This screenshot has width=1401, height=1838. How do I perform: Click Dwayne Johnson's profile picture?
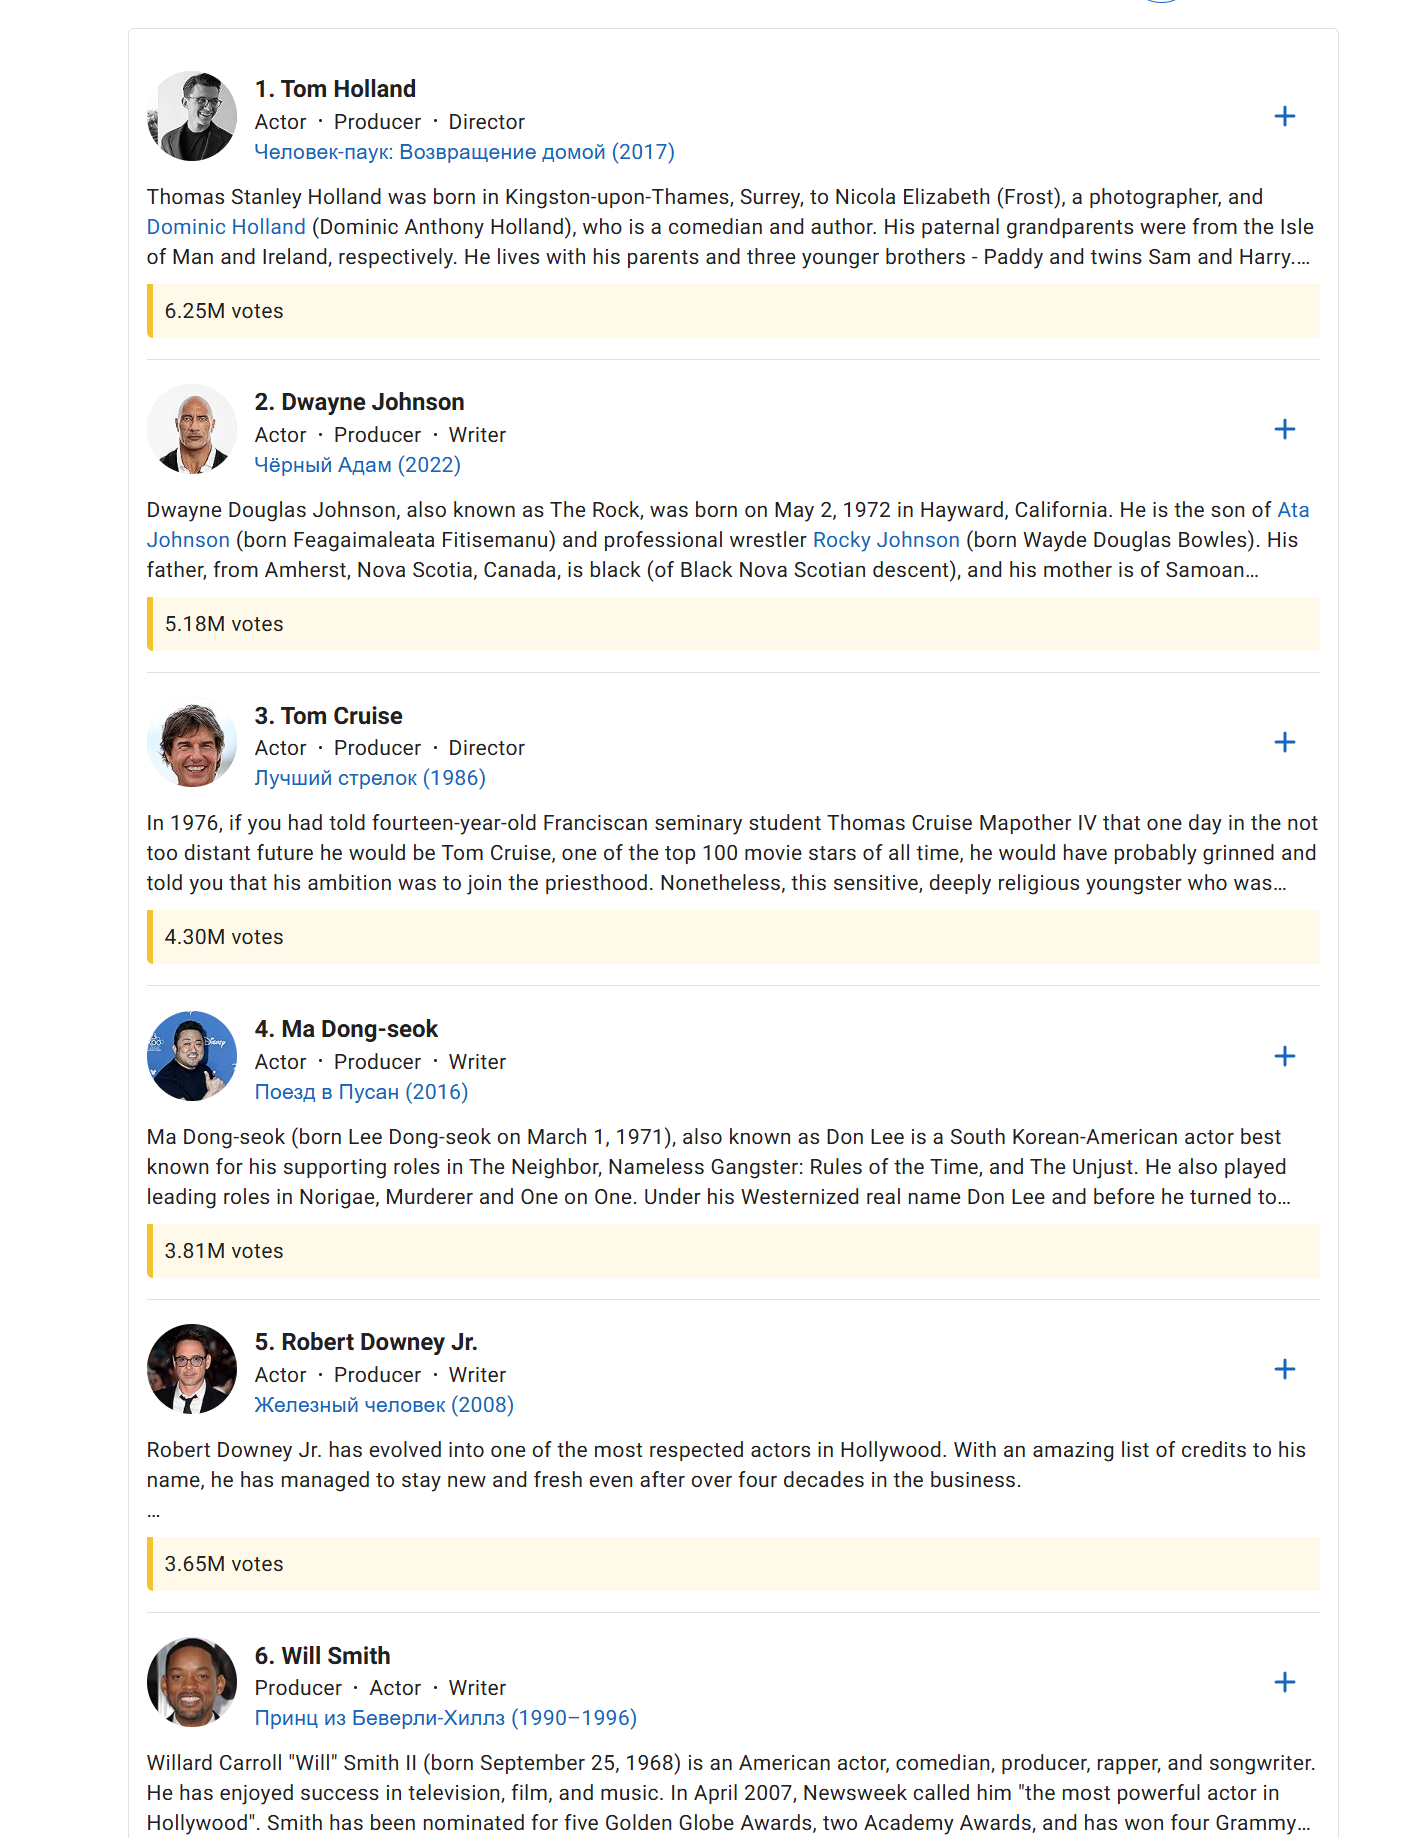coord(192,429)
